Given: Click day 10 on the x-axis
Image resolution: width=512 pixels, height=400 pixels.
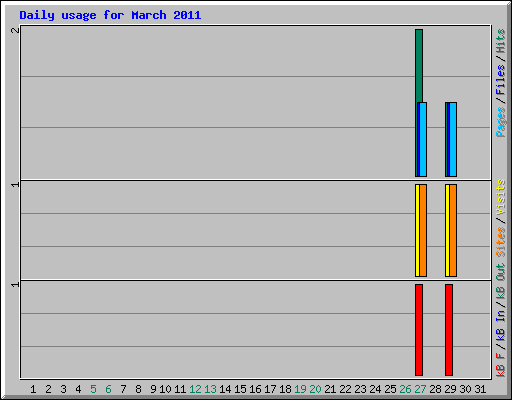Looking at the screenshot, I should tap(165, 389).
